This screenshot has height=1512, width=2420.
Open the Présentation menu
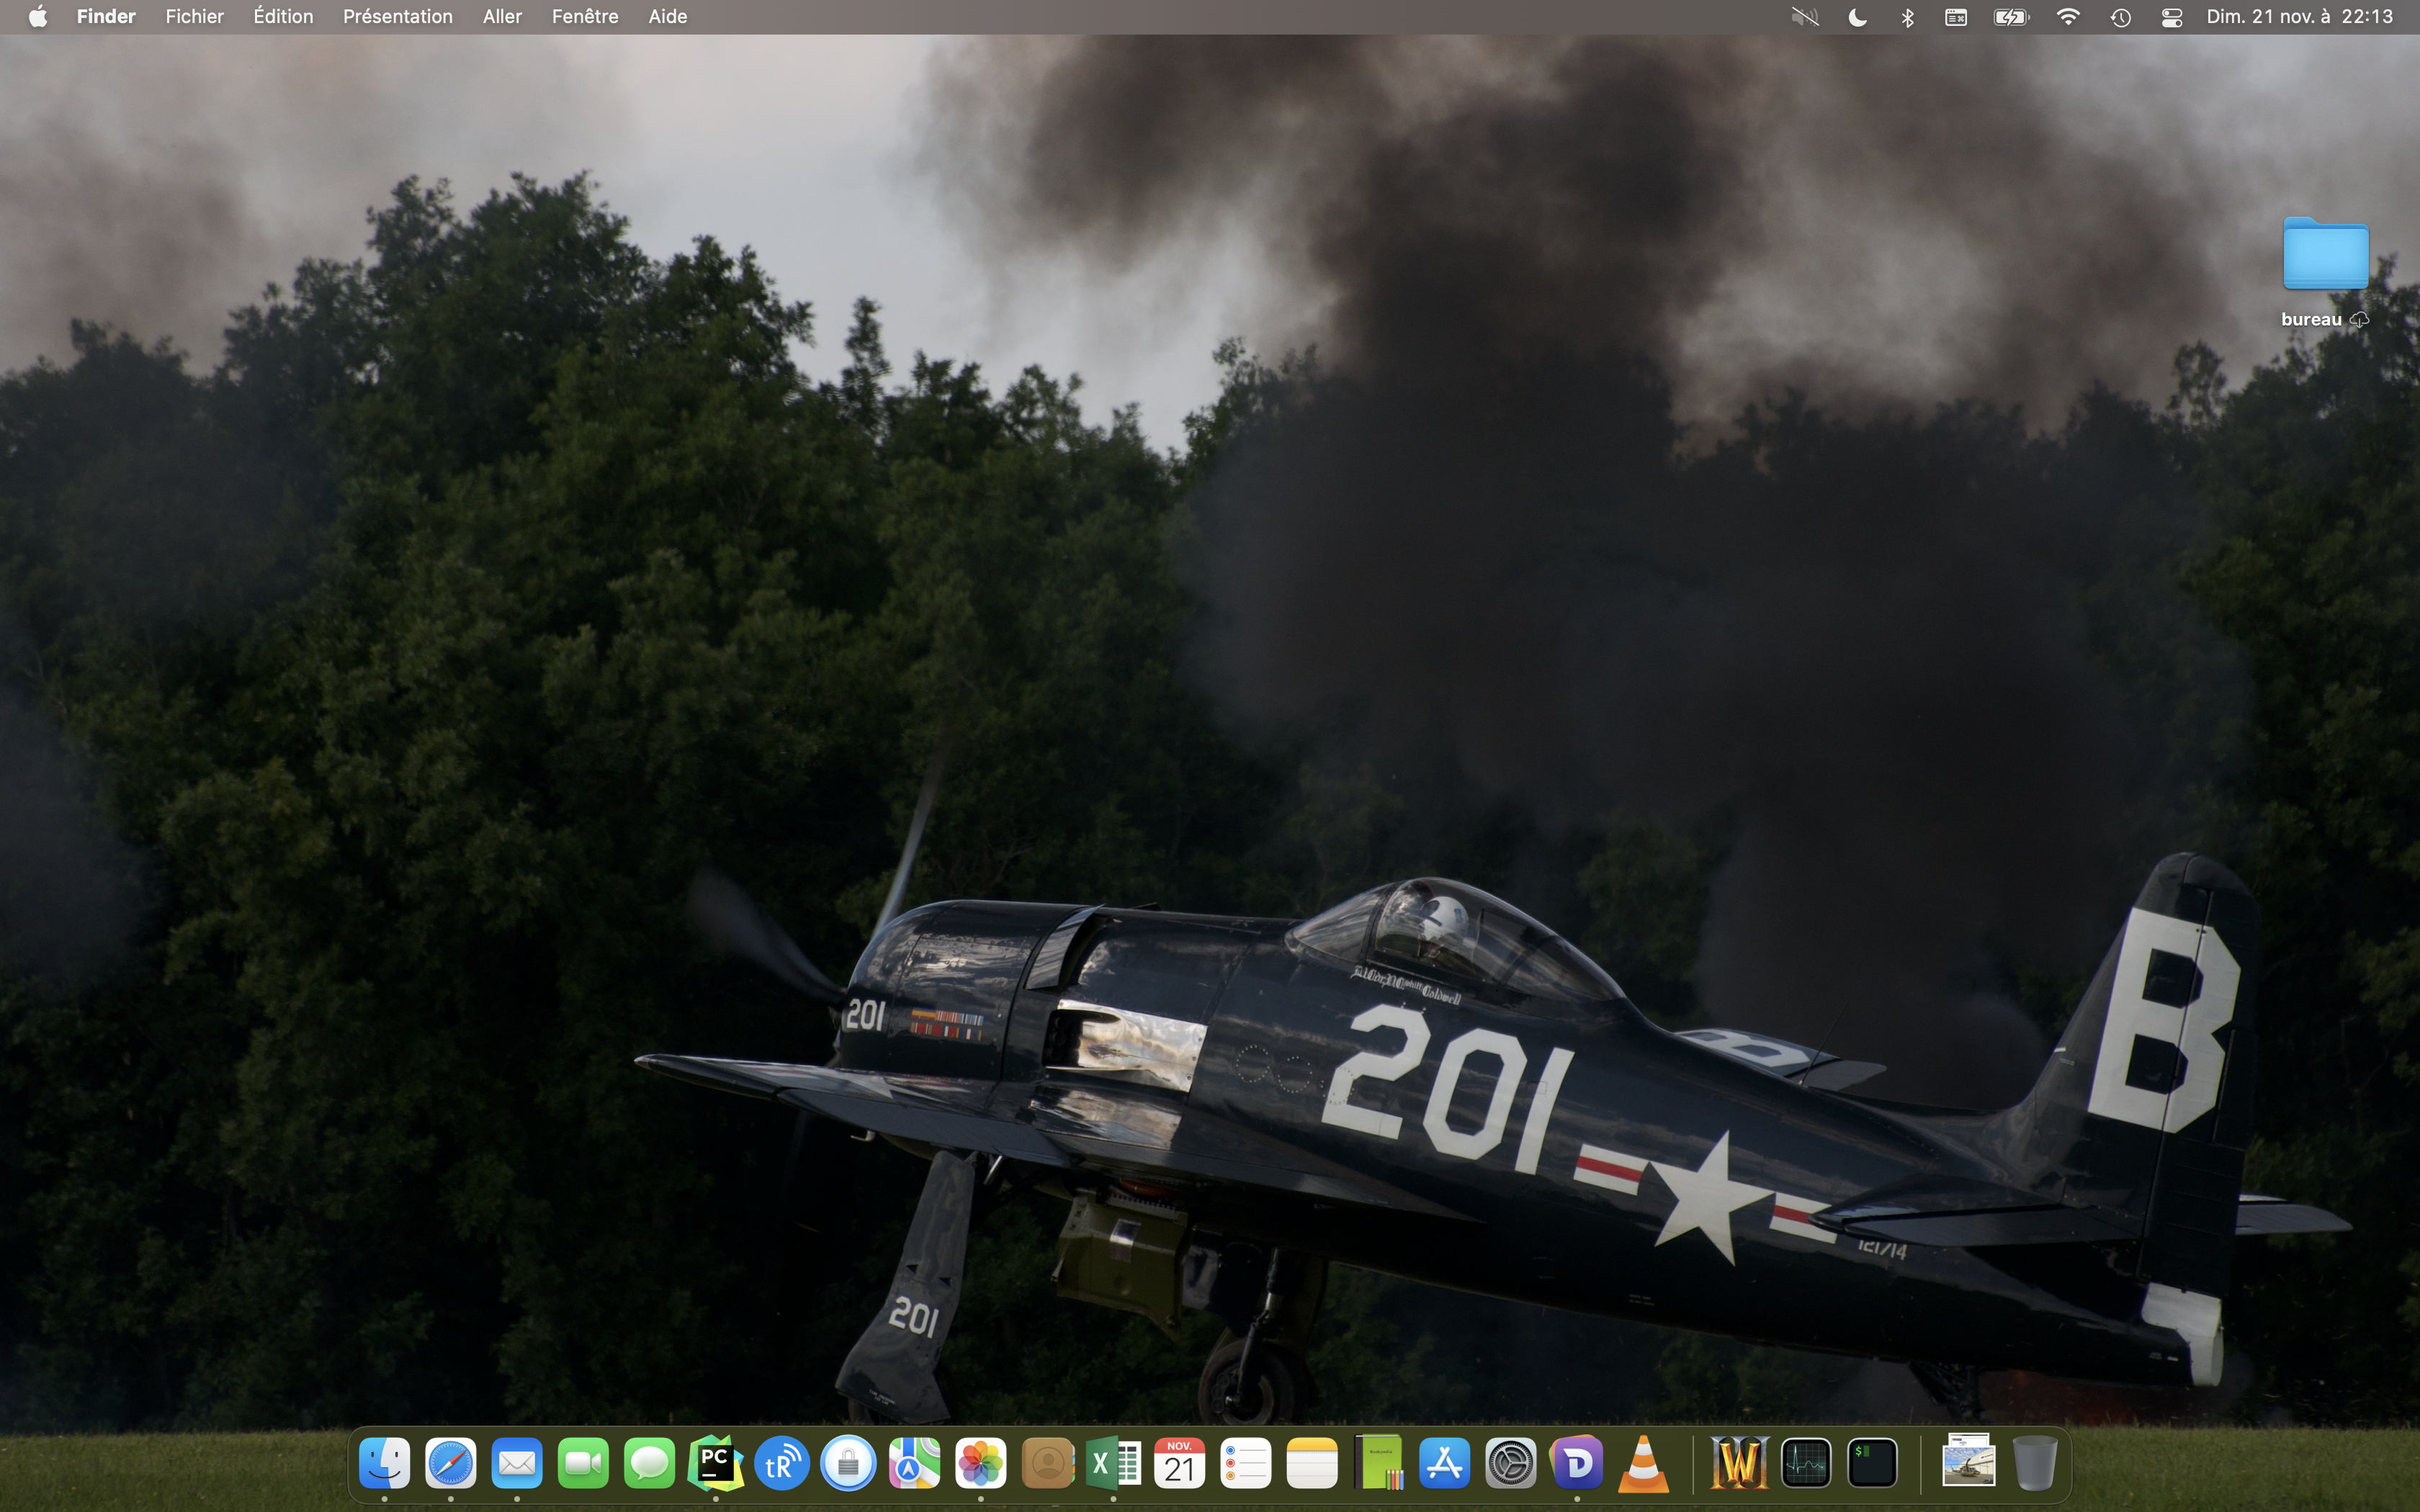point(397,17)
